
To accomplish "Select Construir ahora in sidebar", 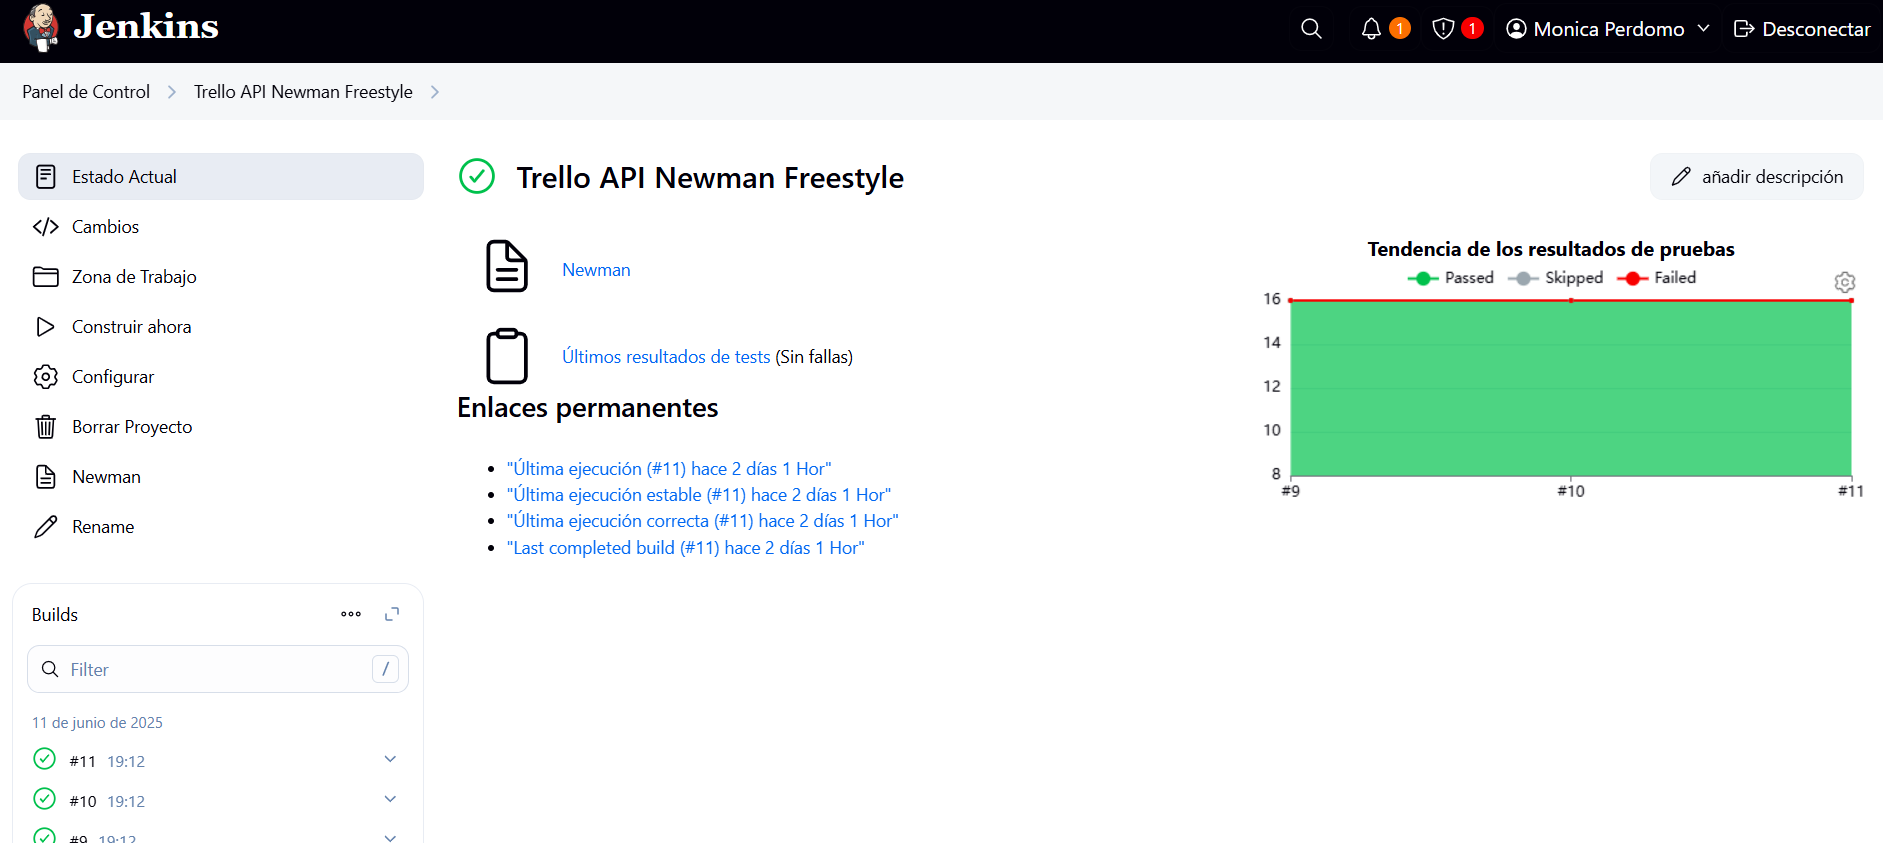I will pyautogui.click(x=221, y=327).
